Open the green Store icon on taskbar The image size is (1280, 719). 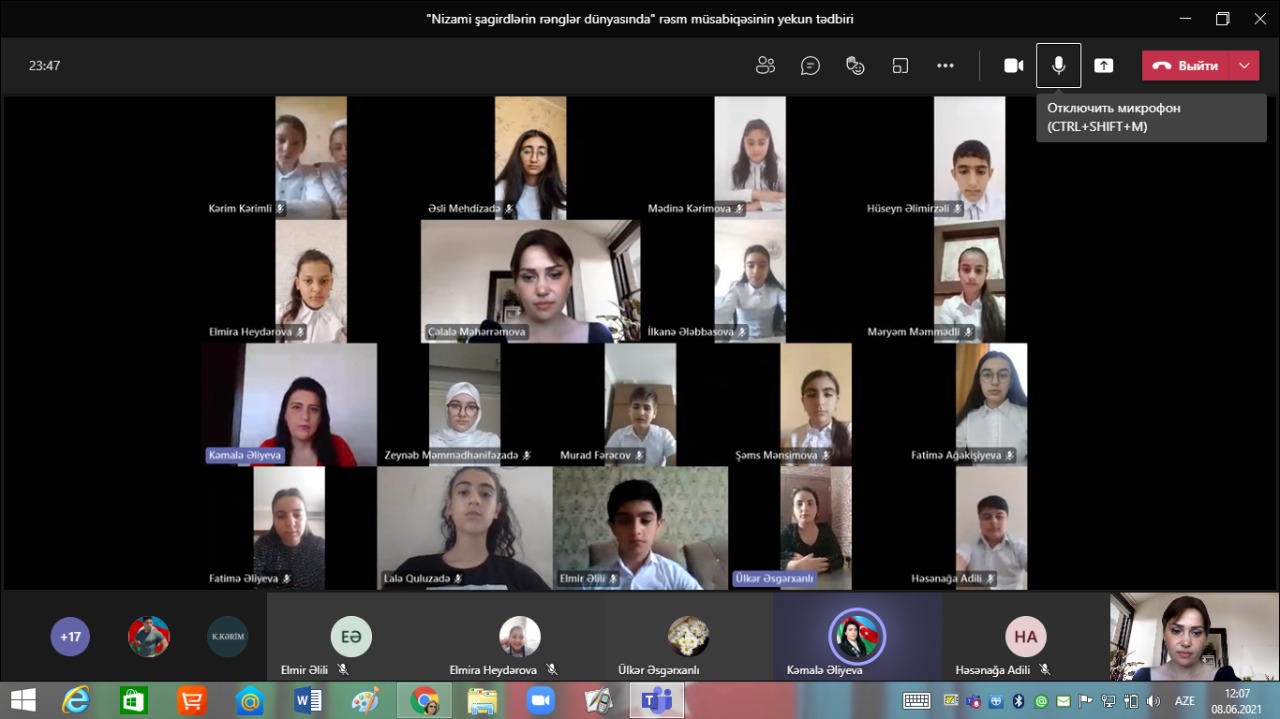tap(134, 700)
